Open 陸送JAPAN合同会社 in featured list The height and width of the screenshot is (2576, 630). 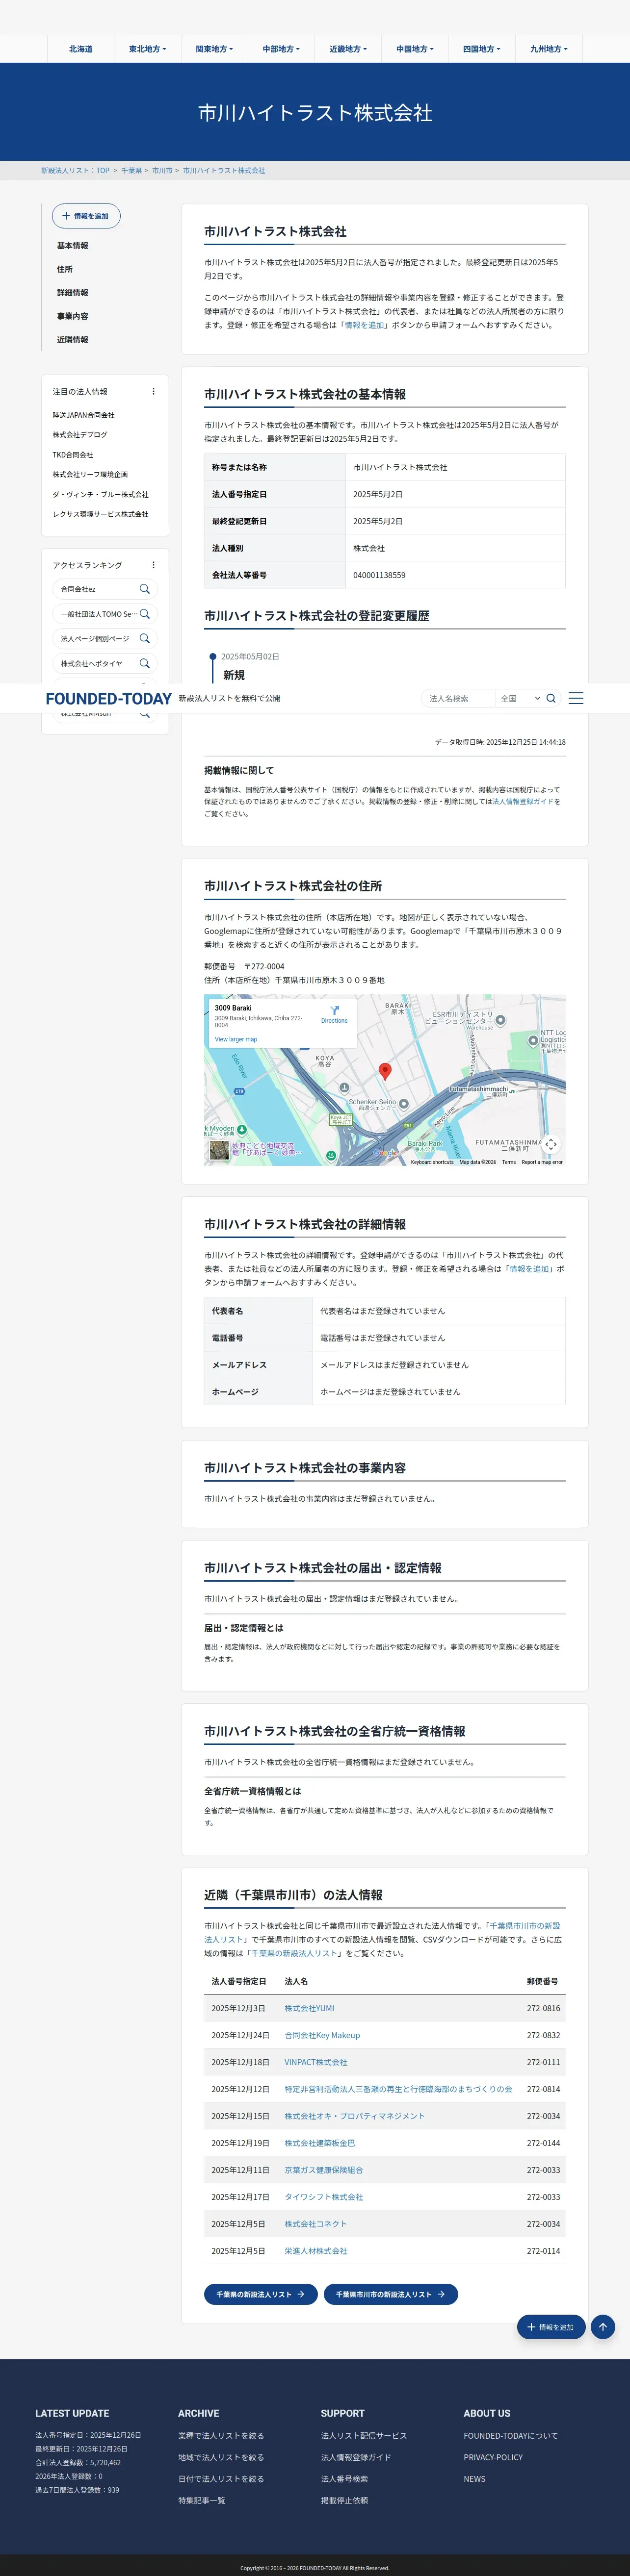tap(84, 415)
